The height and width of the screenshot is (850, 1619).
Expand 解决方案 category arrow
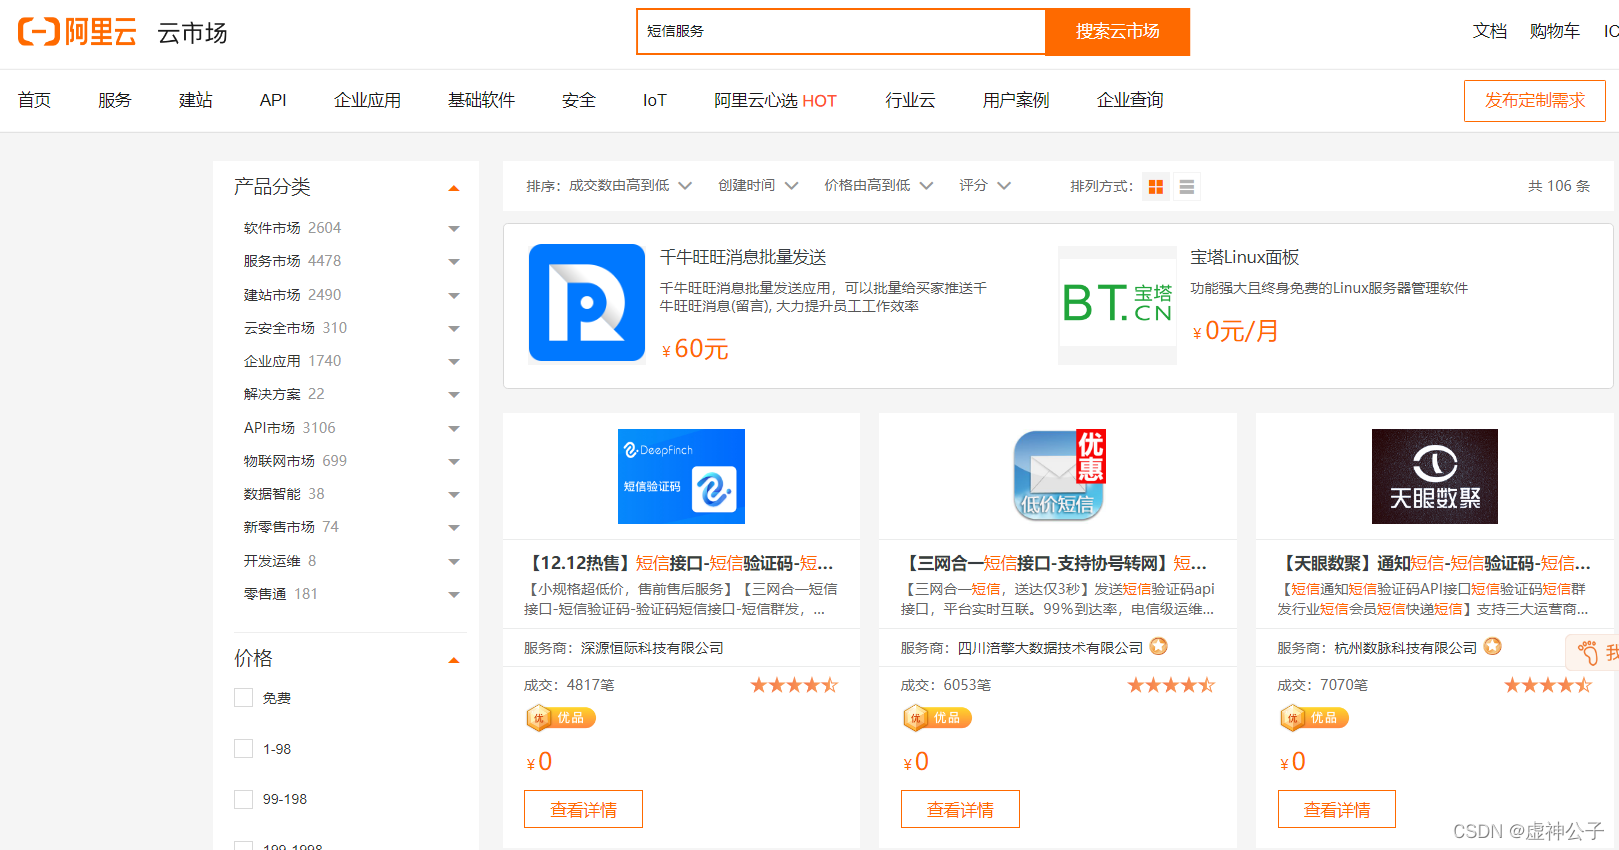tap(454, 395)
